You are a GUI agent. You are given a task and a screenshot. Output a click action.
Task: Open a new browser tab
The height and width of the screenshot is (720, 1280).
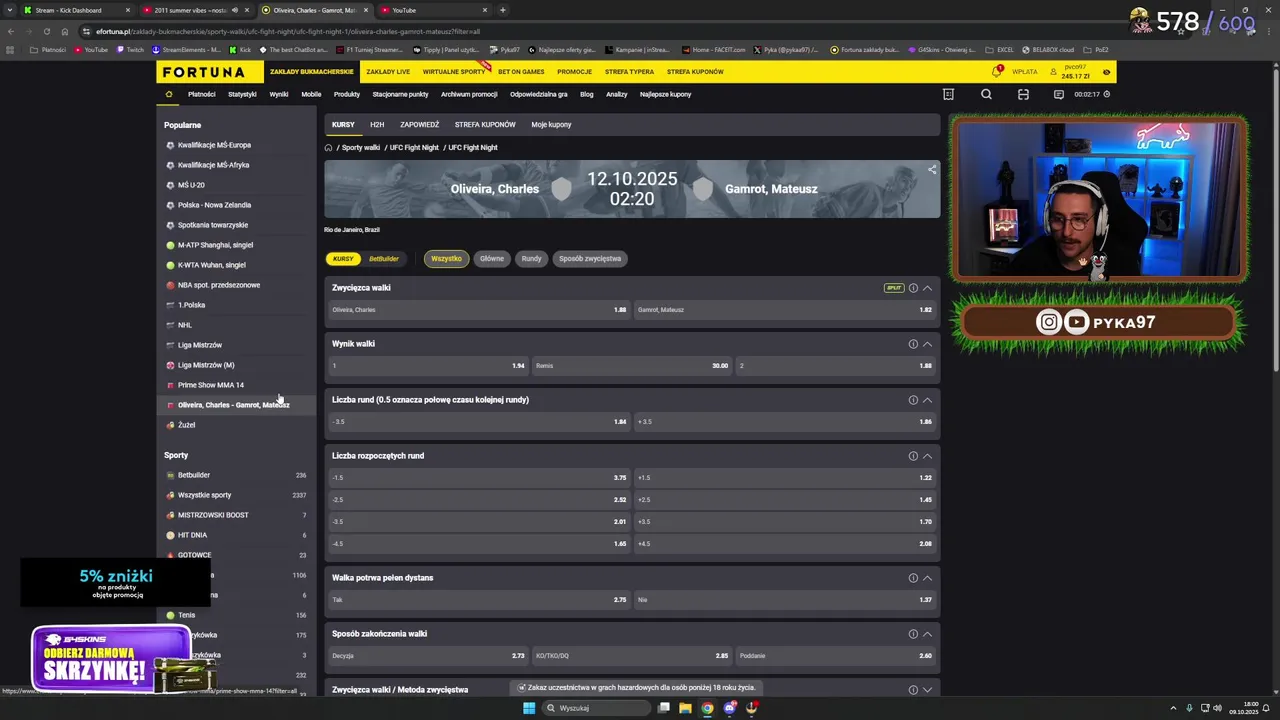(502, 10)
